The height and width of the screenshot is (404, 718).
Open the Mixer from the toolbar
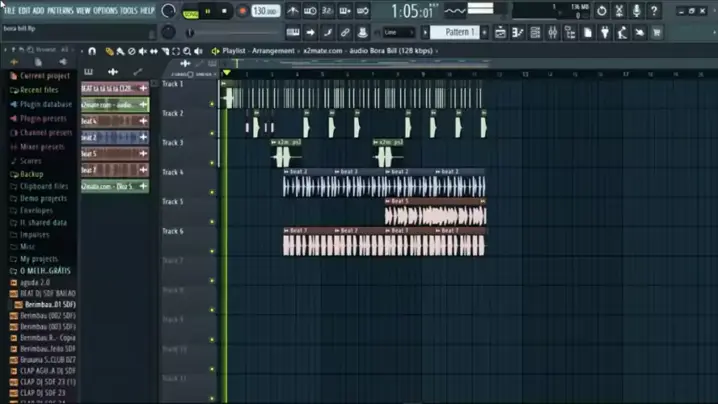click(553, 33)
